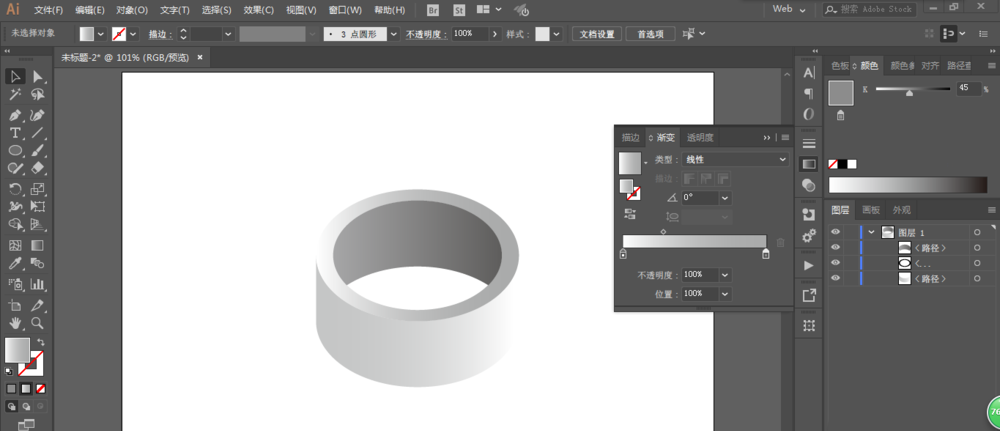
Task: Click the K value color slider
Action: [x=910, y=91]
